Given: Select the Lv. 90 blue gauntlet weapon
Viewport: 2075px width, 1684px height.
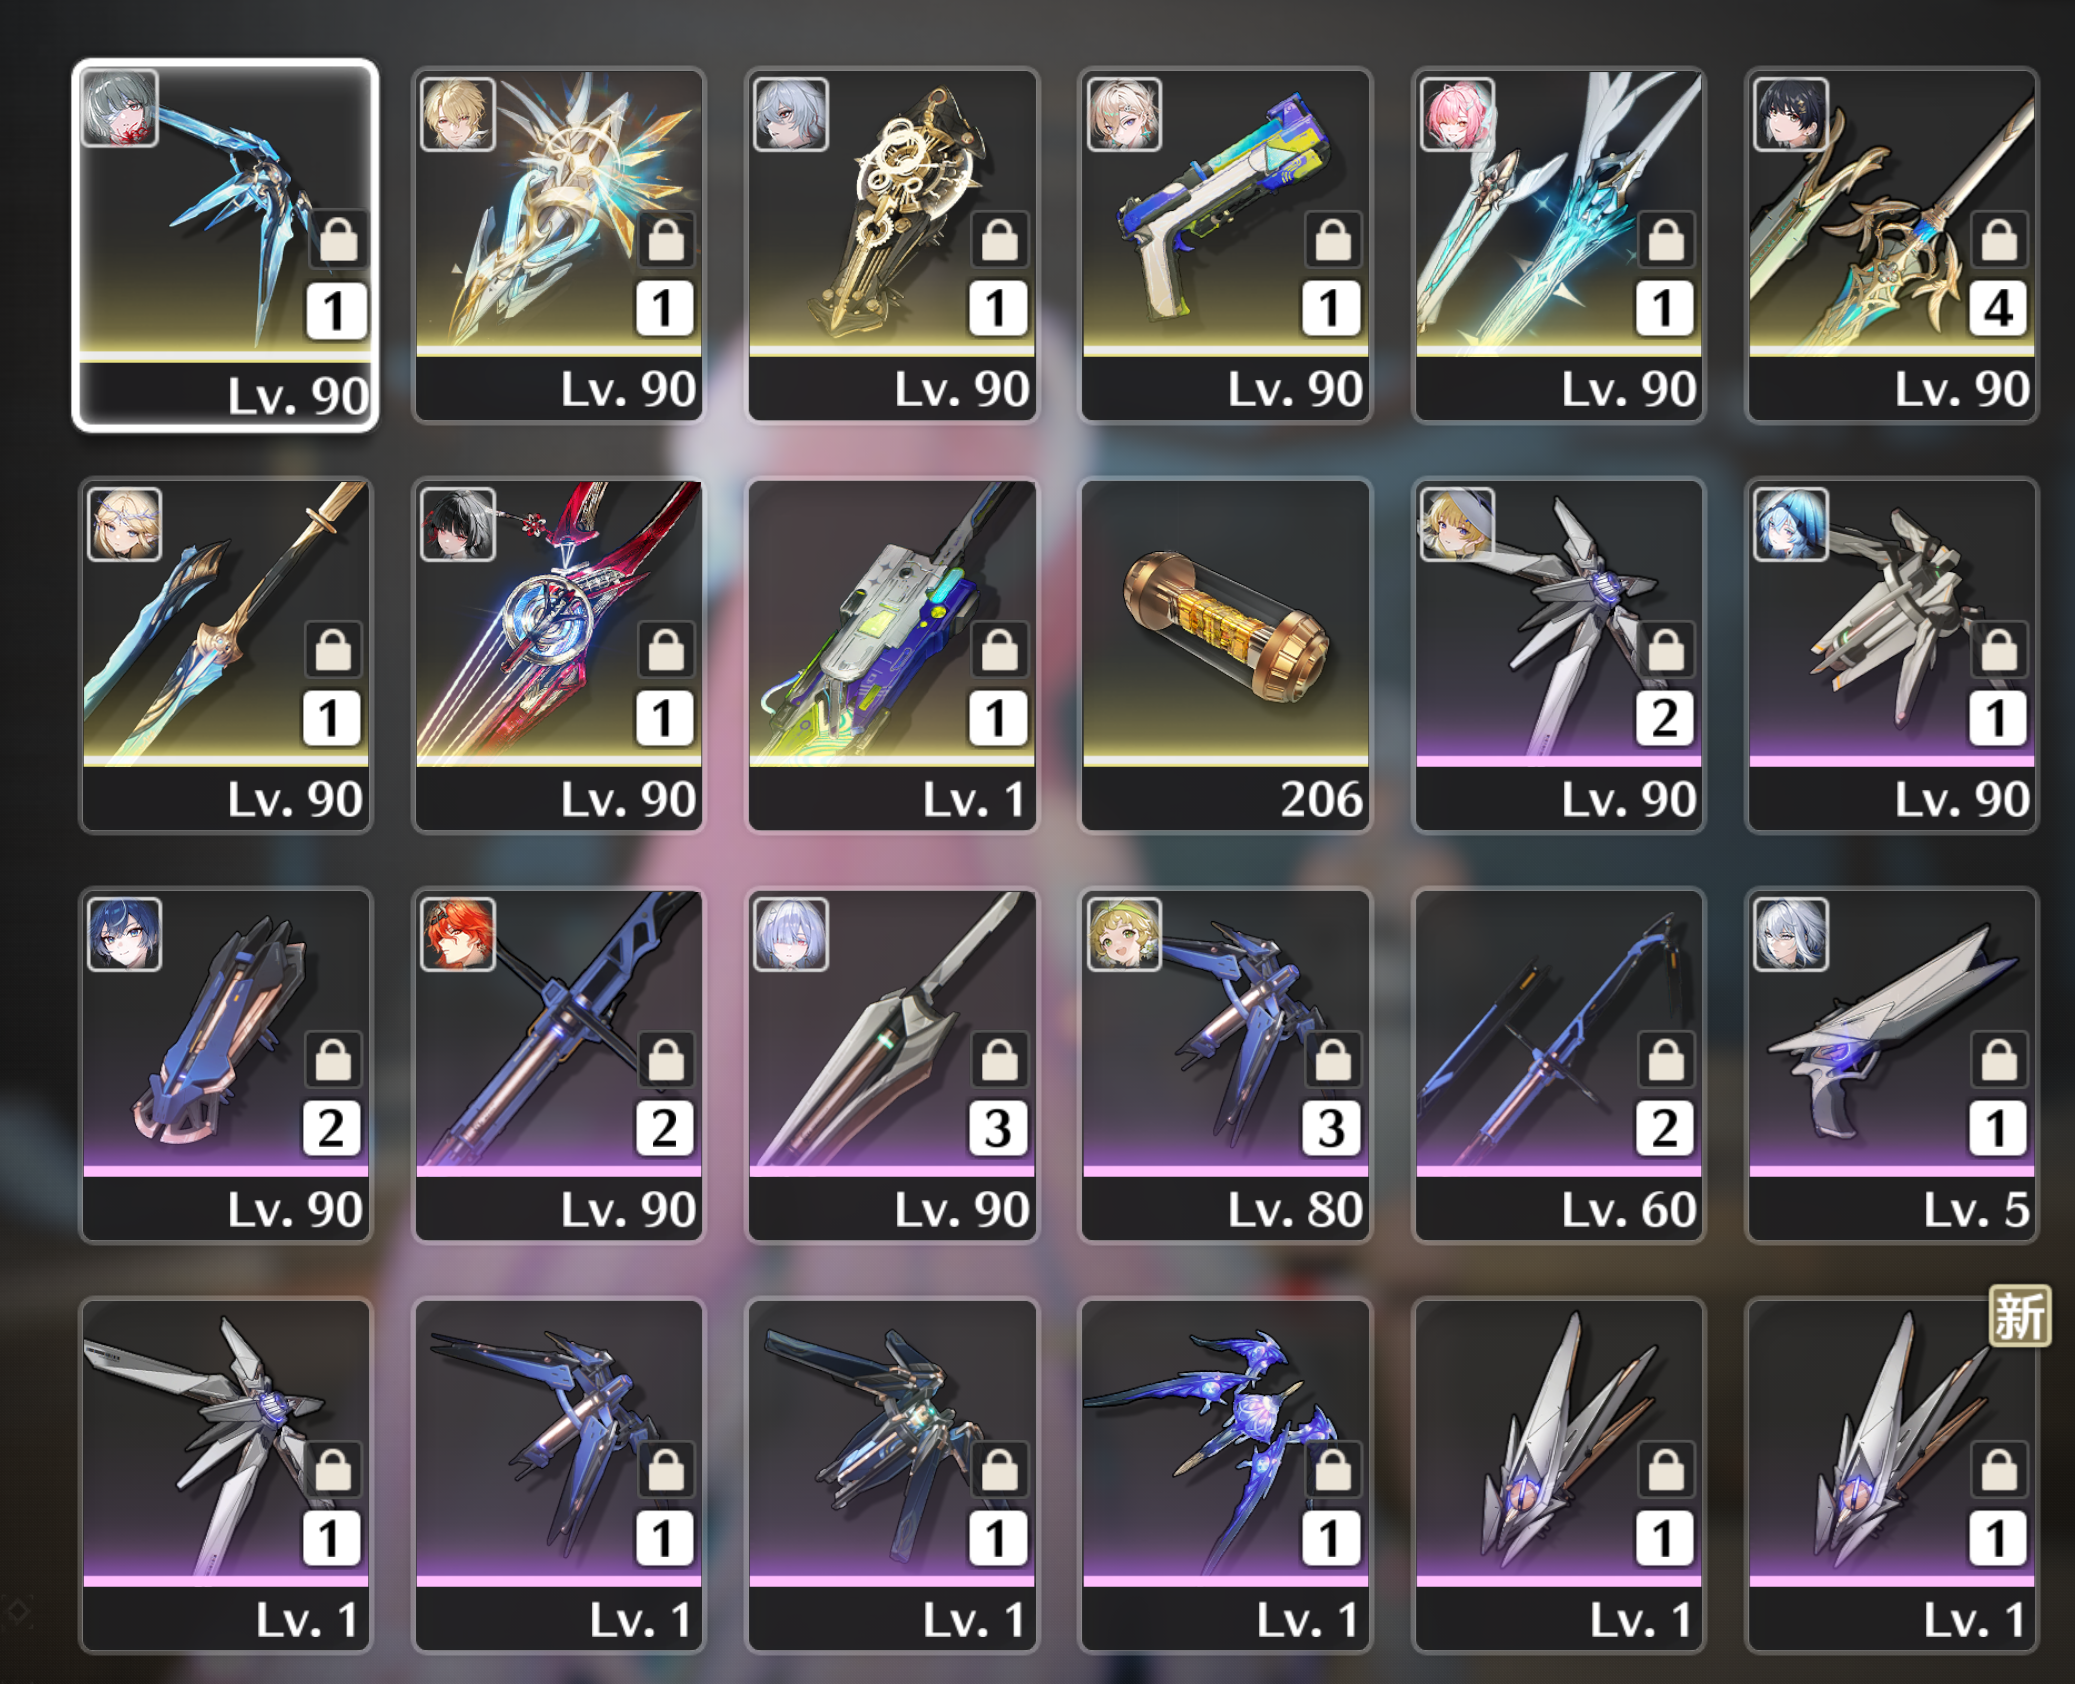Looking at the screenshot, I should point(225,1065).
